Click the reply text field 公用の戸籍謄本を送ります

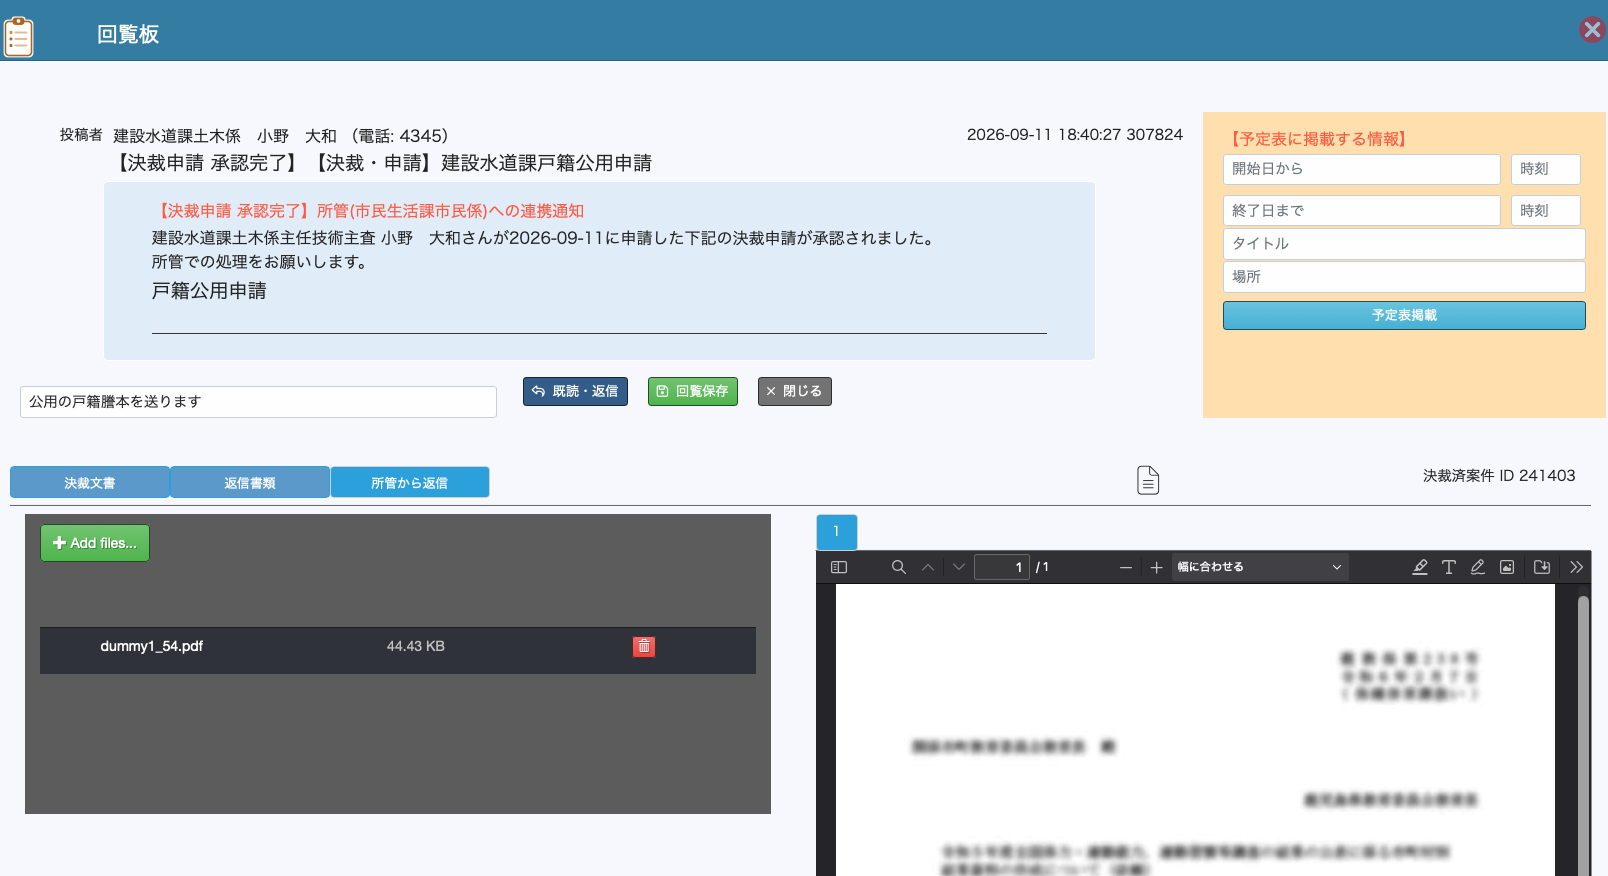pos(258,402)
